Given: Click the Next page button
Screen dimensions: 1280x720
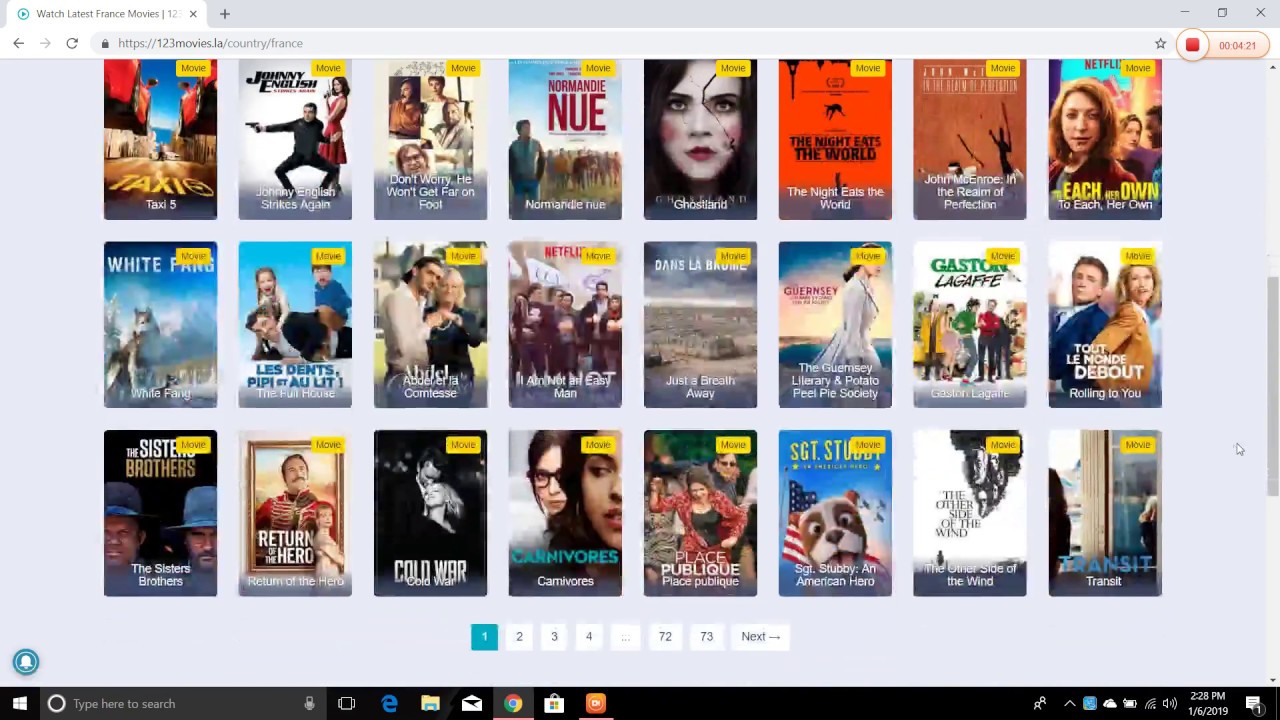Looking at the screenshot, I should tap(761, 637).
